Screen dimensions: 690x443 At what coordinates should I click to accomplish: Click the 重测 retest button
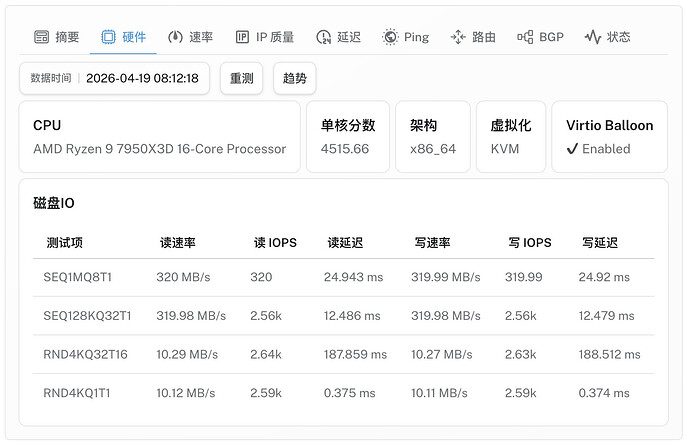click(x=242, y=78)
